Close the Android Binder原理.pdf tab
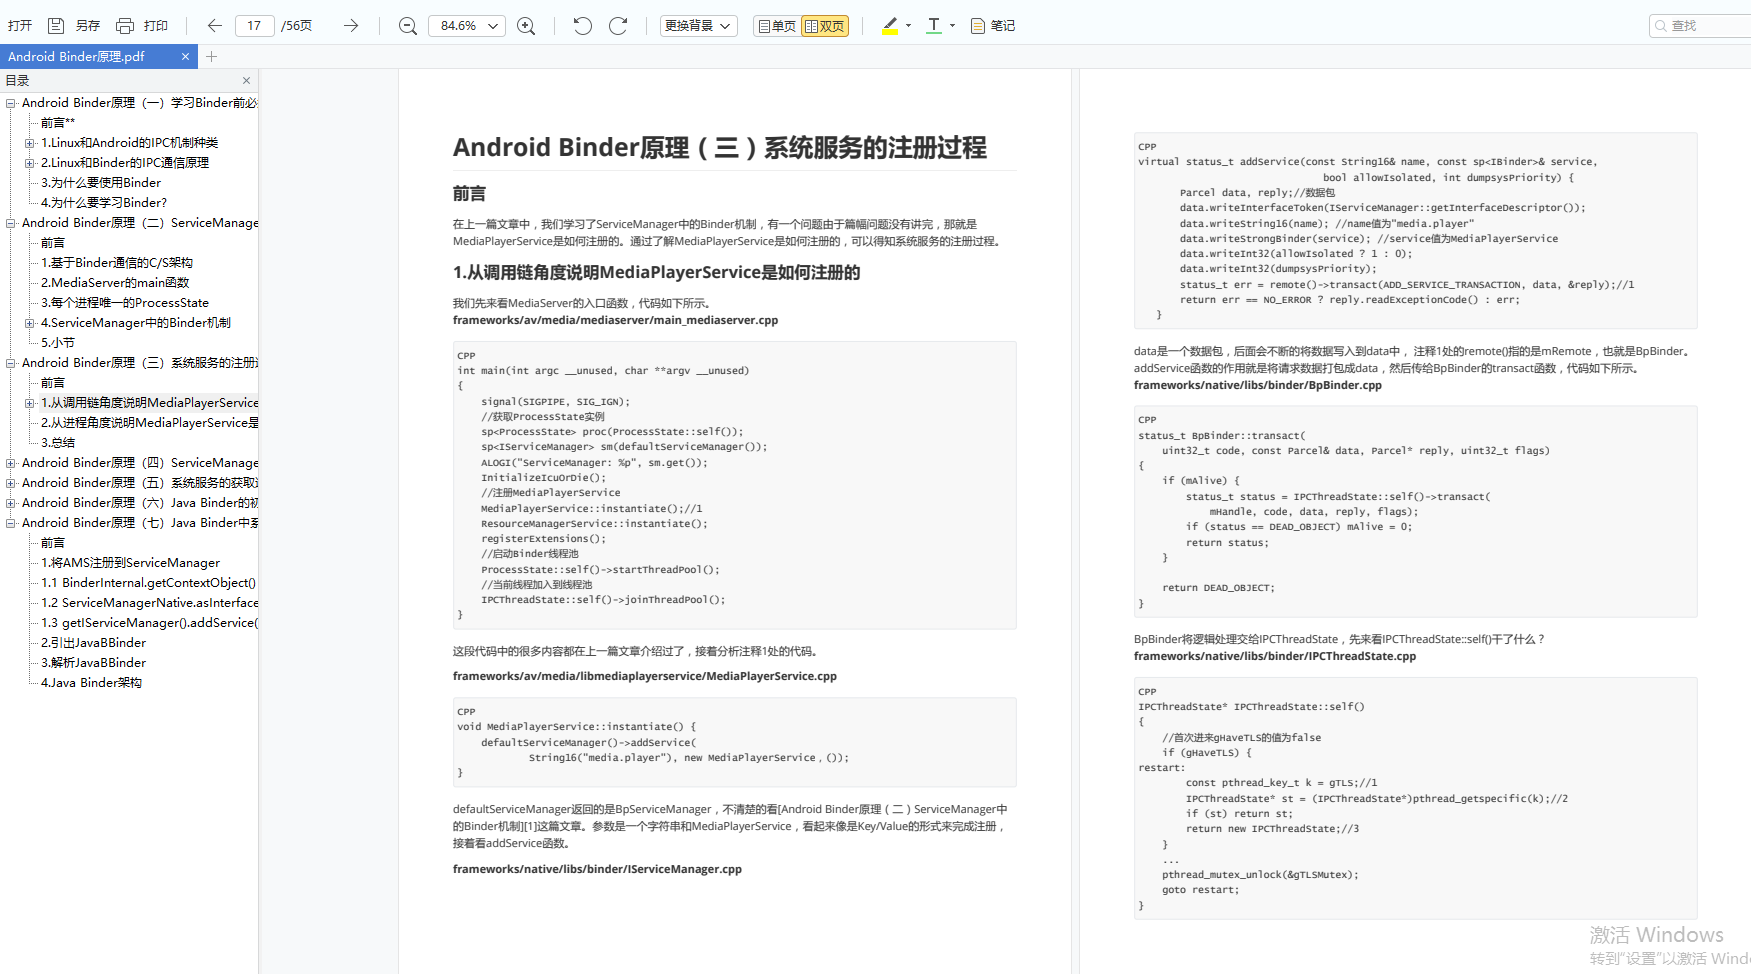This screenshot has width=1751, height=974. (x=185, y=57)
